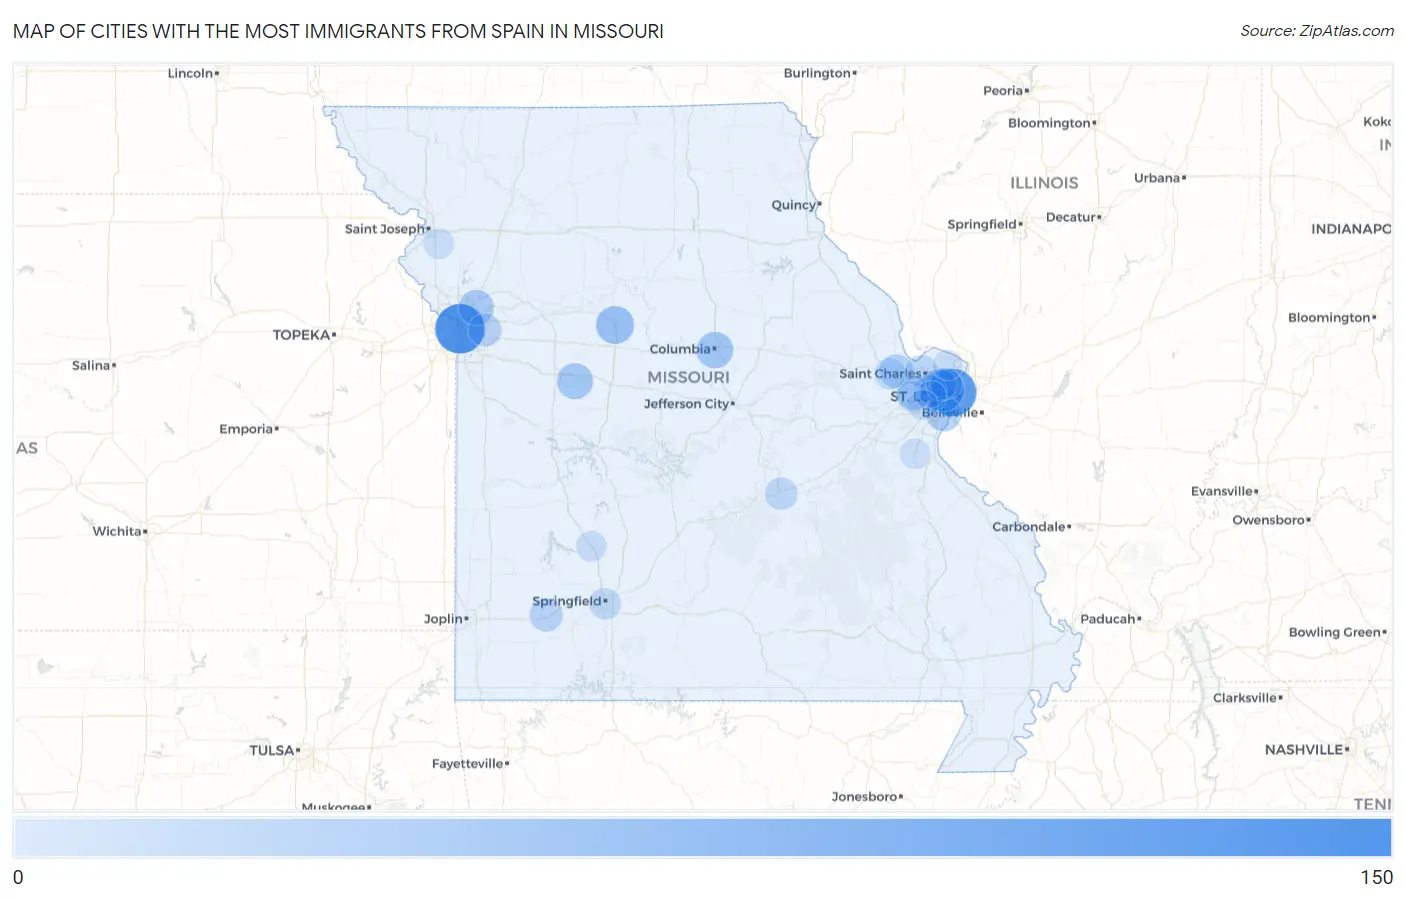Select the bubble over Columbia
1406x899 pixels.
coord(715,350)
